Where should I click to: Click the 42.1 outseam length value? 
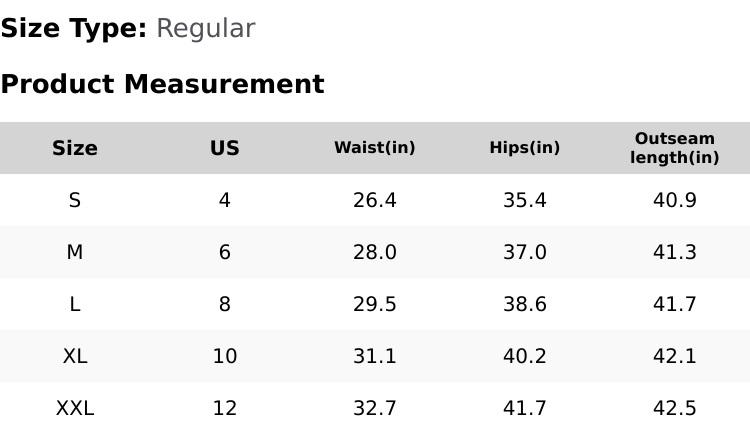675,356
